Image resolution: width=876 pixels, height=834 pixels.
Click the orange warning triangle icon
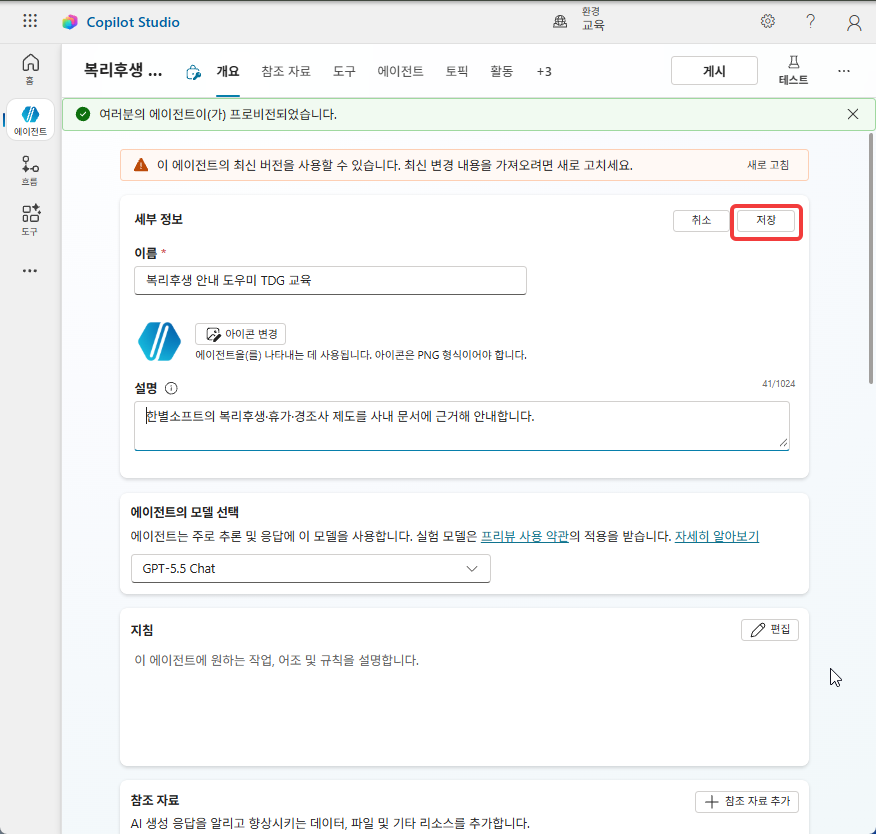point(141,165)
